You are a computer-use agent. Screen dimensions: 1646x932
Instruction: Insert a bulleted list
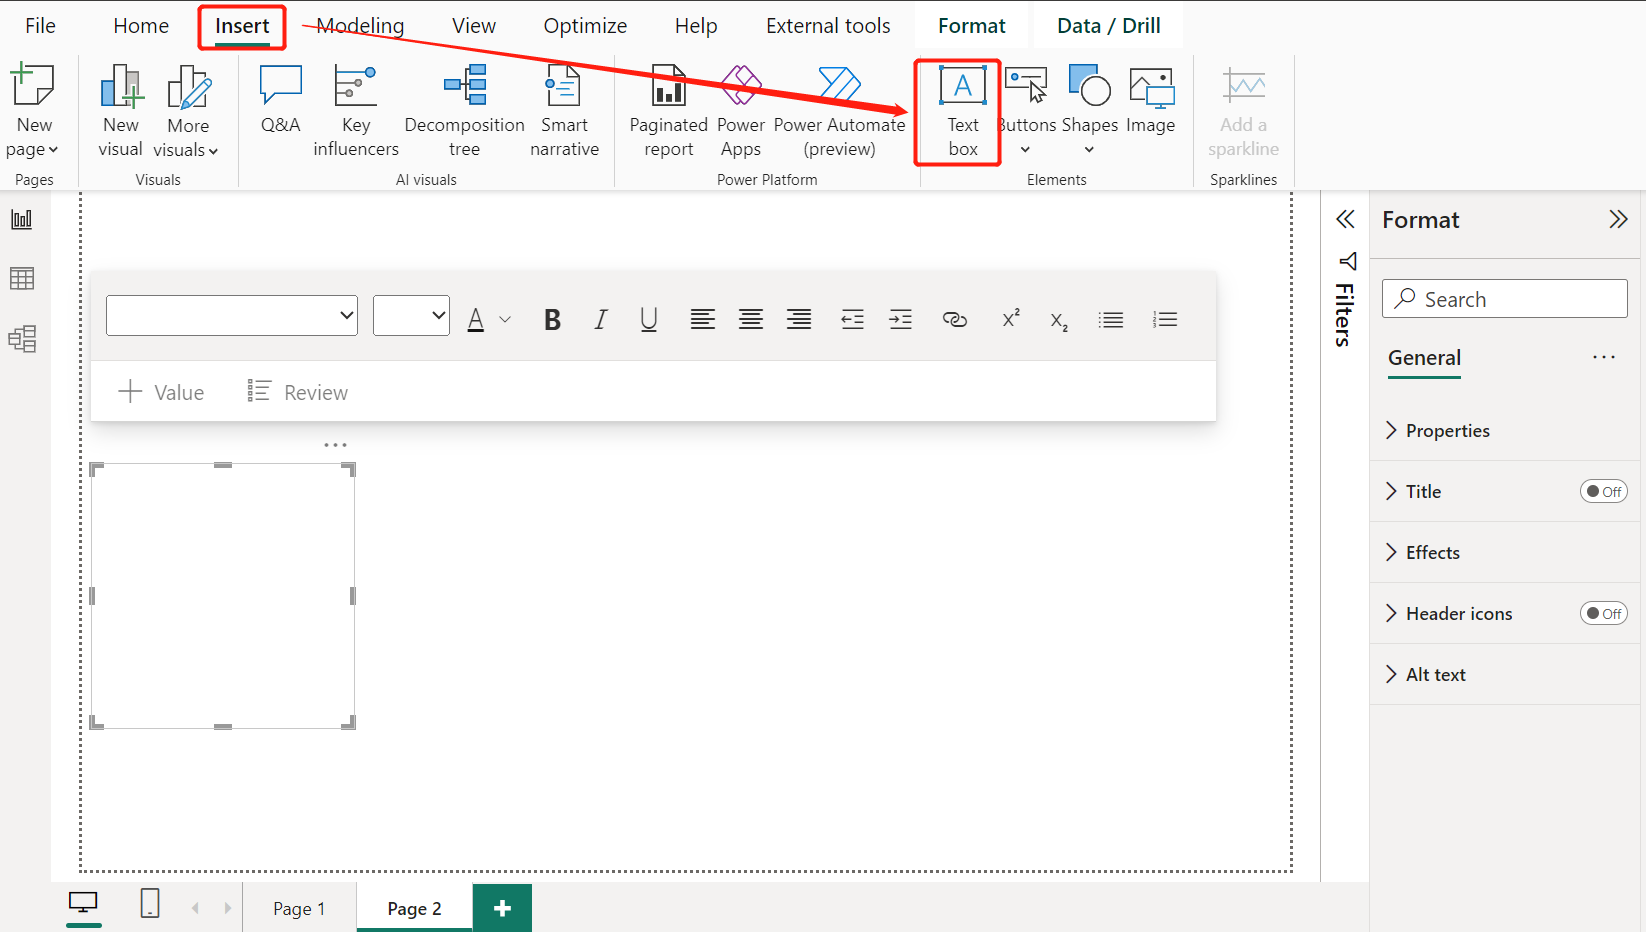[1111, 320]
